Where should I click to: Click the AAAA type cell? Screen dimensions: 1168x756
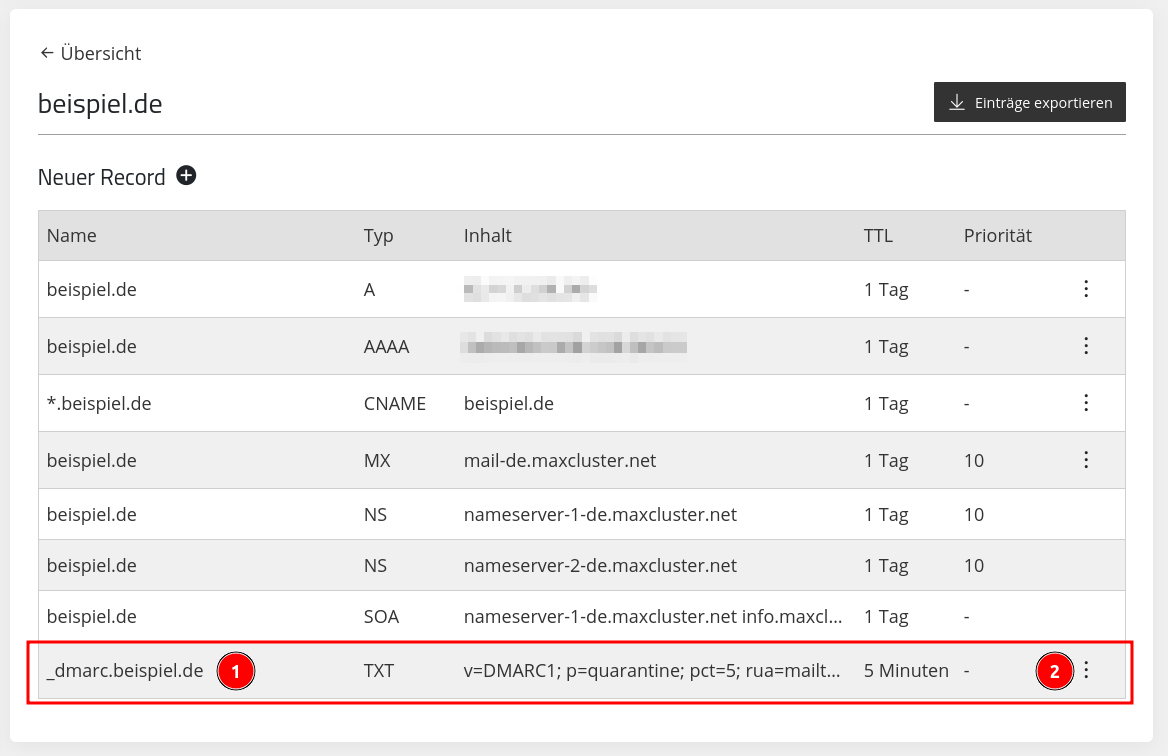[x=387, y=346]
